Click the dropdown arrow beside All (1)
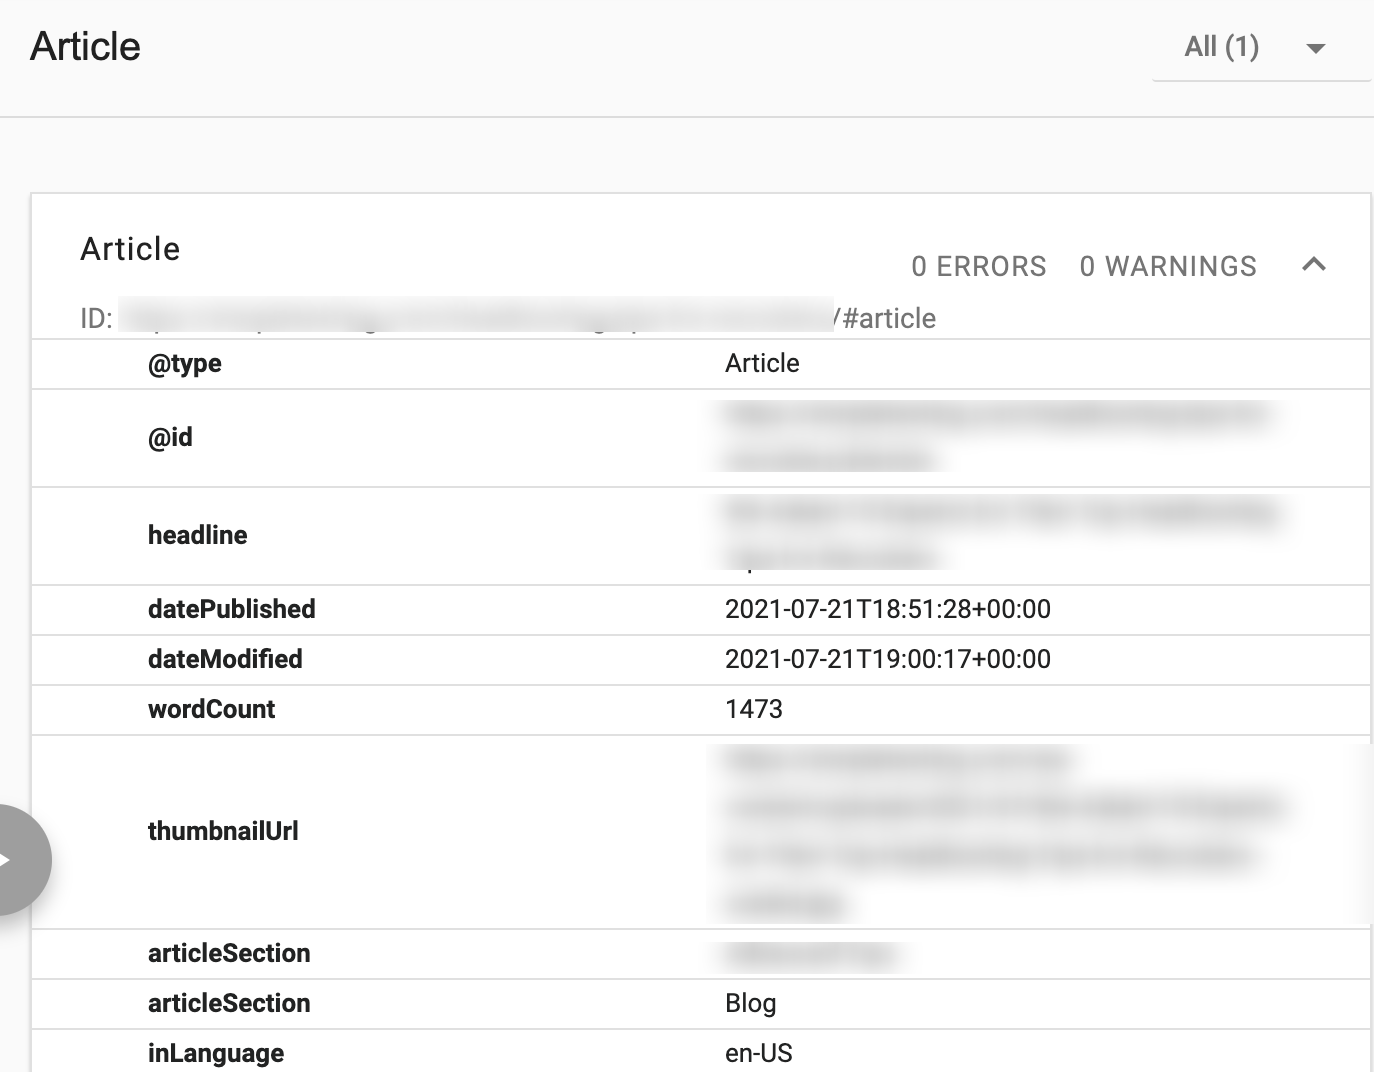1374x1072 pixels. (x=1316, y=48)
